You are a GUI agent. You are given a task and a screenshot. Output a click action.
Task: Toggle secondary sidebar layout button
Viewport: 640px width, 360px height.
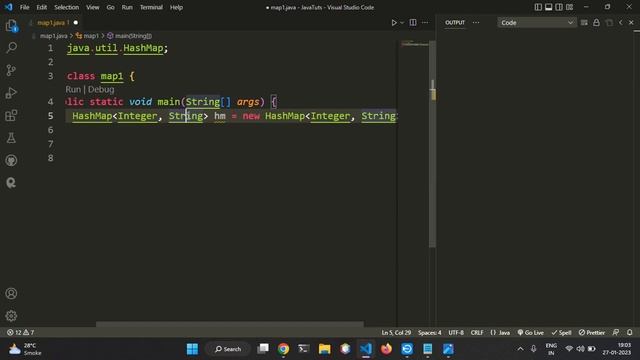(x=559, y=7)
